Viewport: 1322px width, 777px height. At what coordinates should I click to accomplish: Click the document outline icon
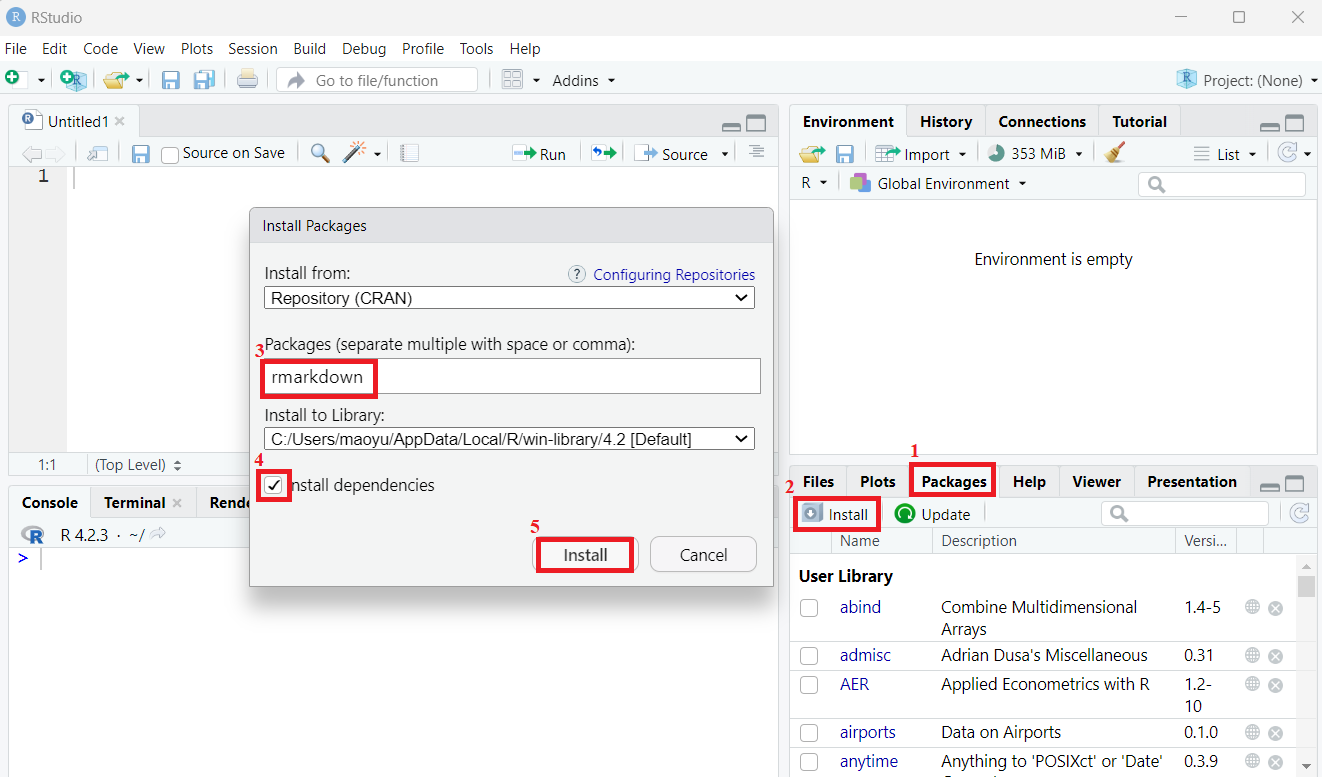coord(757,152)
